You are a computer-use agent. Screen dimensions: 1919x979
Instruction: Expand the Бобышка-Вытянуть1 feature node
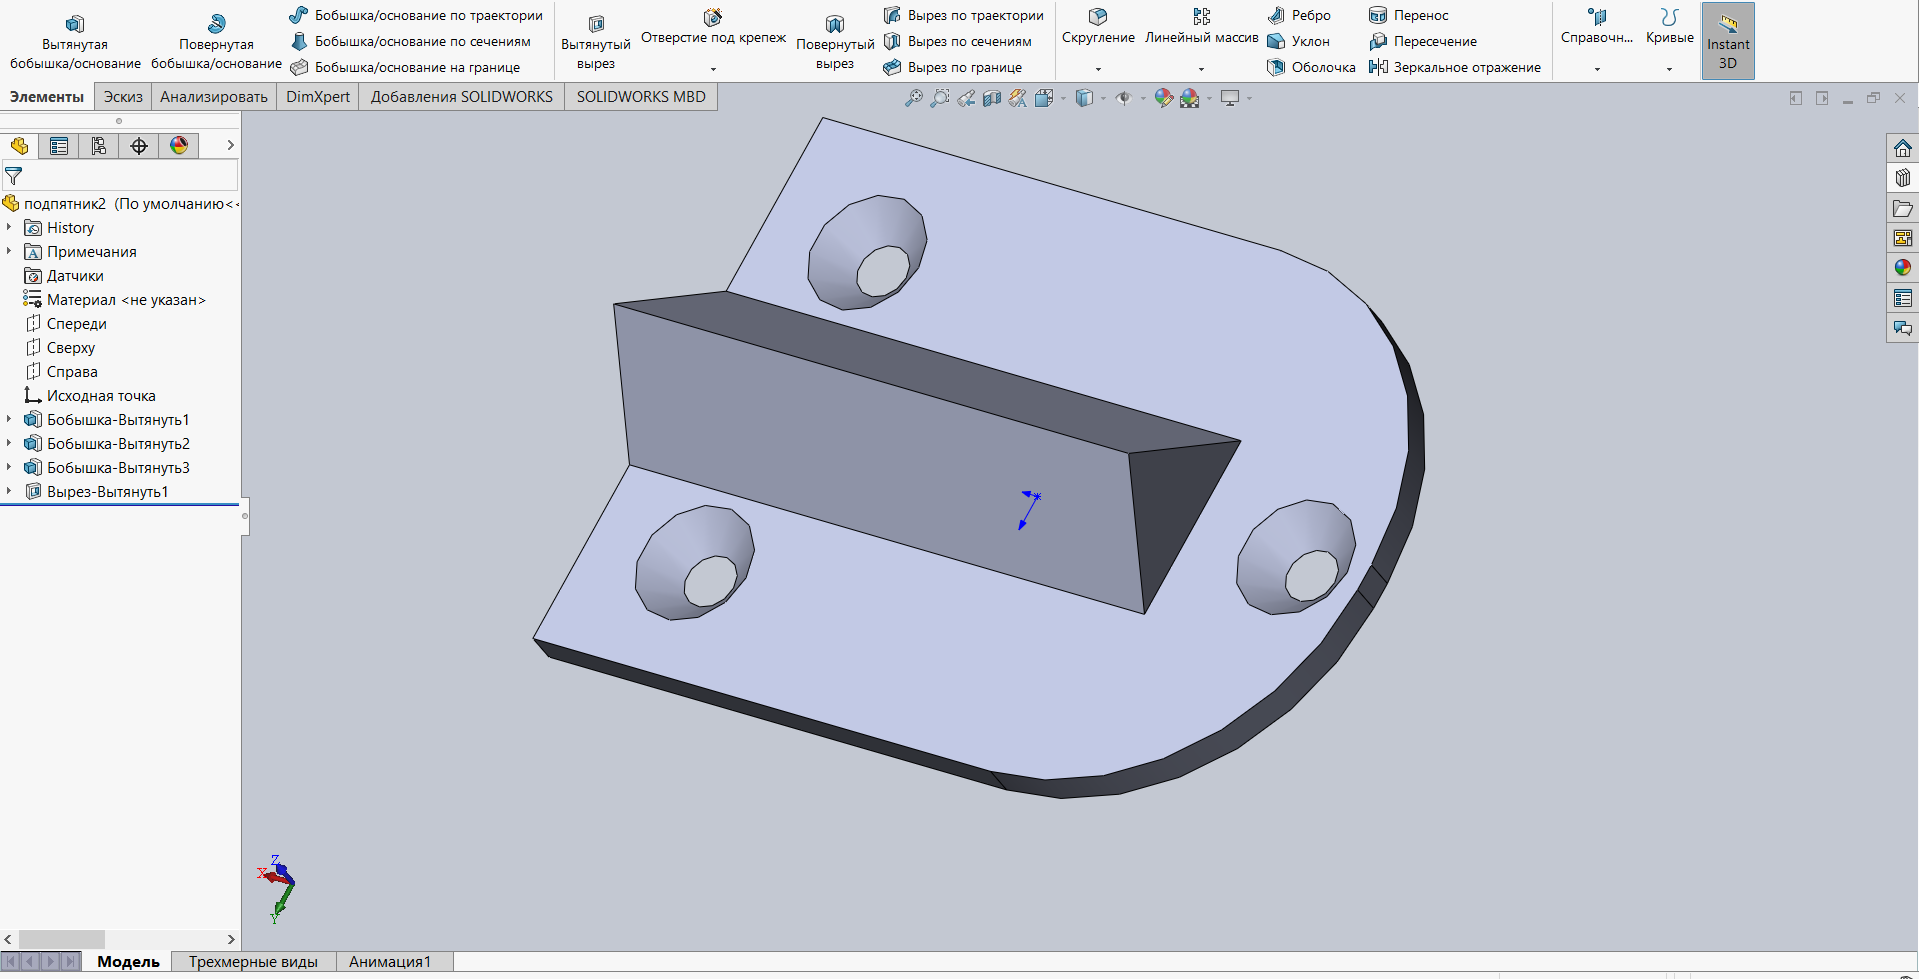(x=9, y=420)
